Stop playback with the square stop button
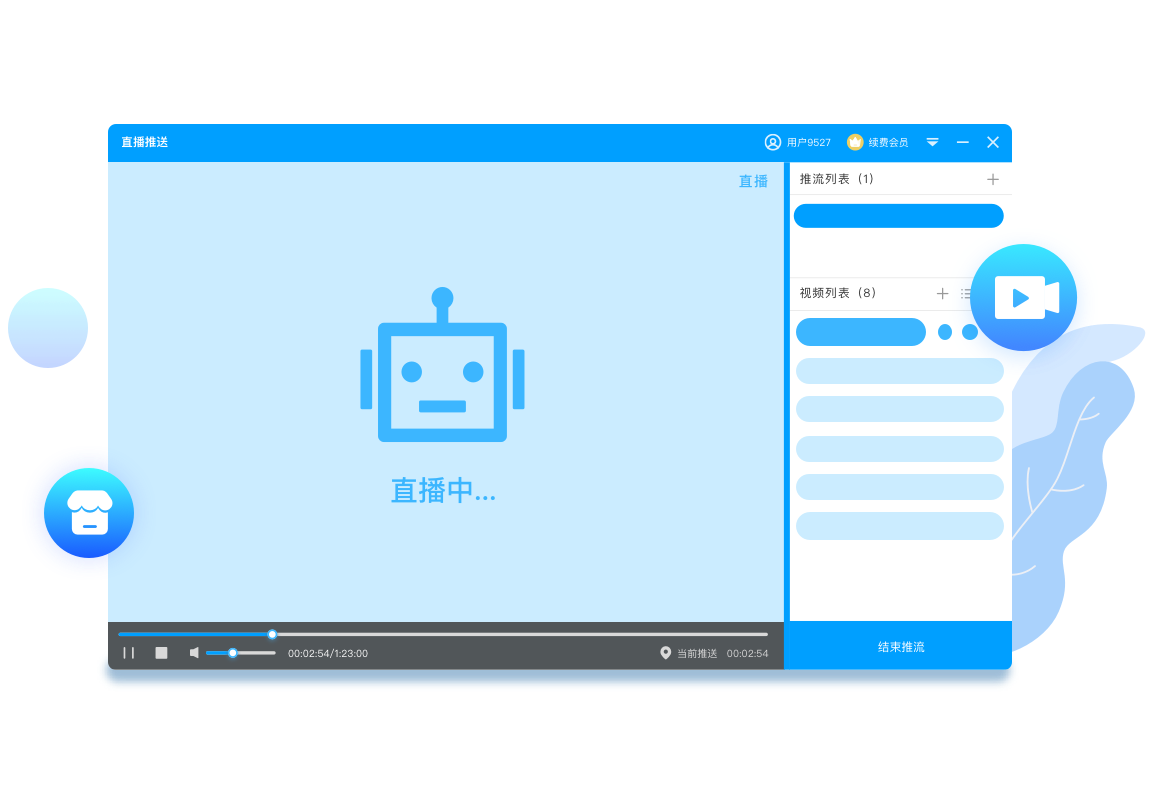 pyautogui.click(x=161, y=653)
